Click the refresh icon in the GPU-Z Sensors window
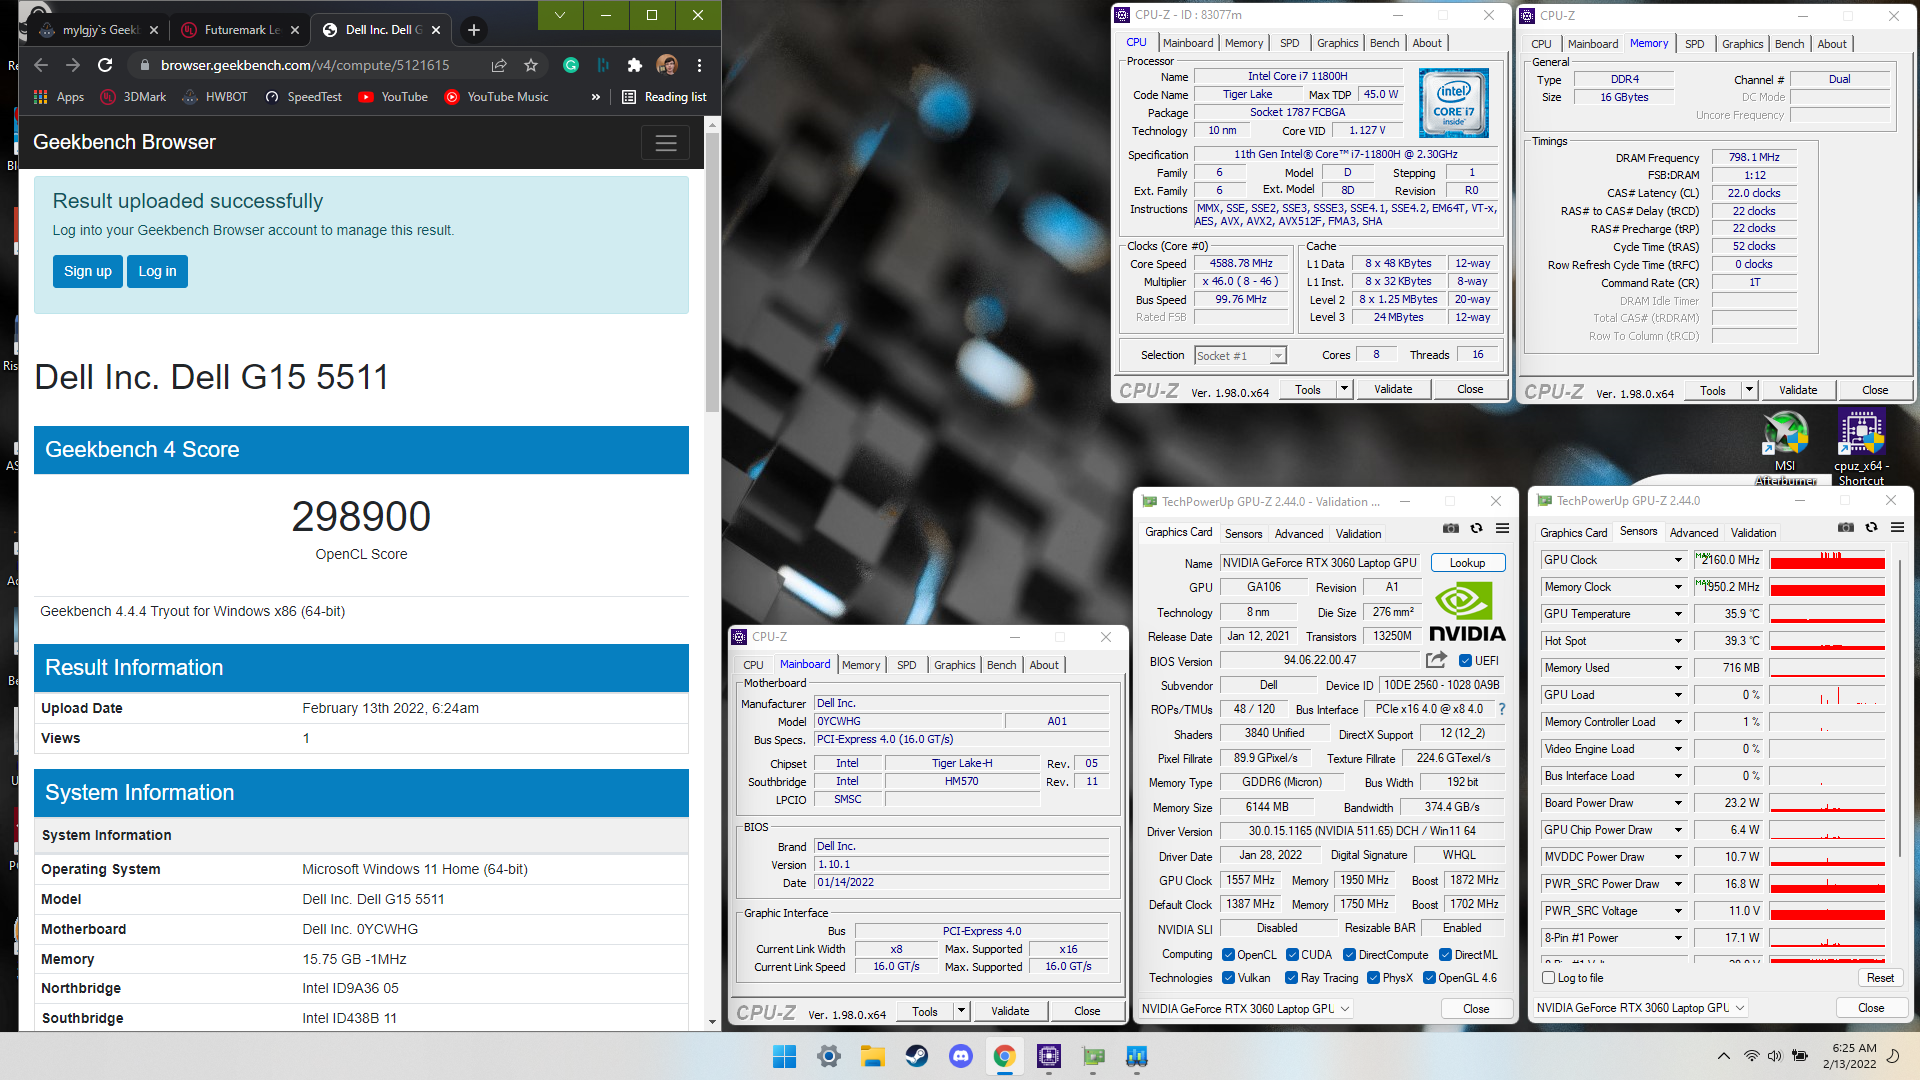1920x1080 pixels. 1871,527
